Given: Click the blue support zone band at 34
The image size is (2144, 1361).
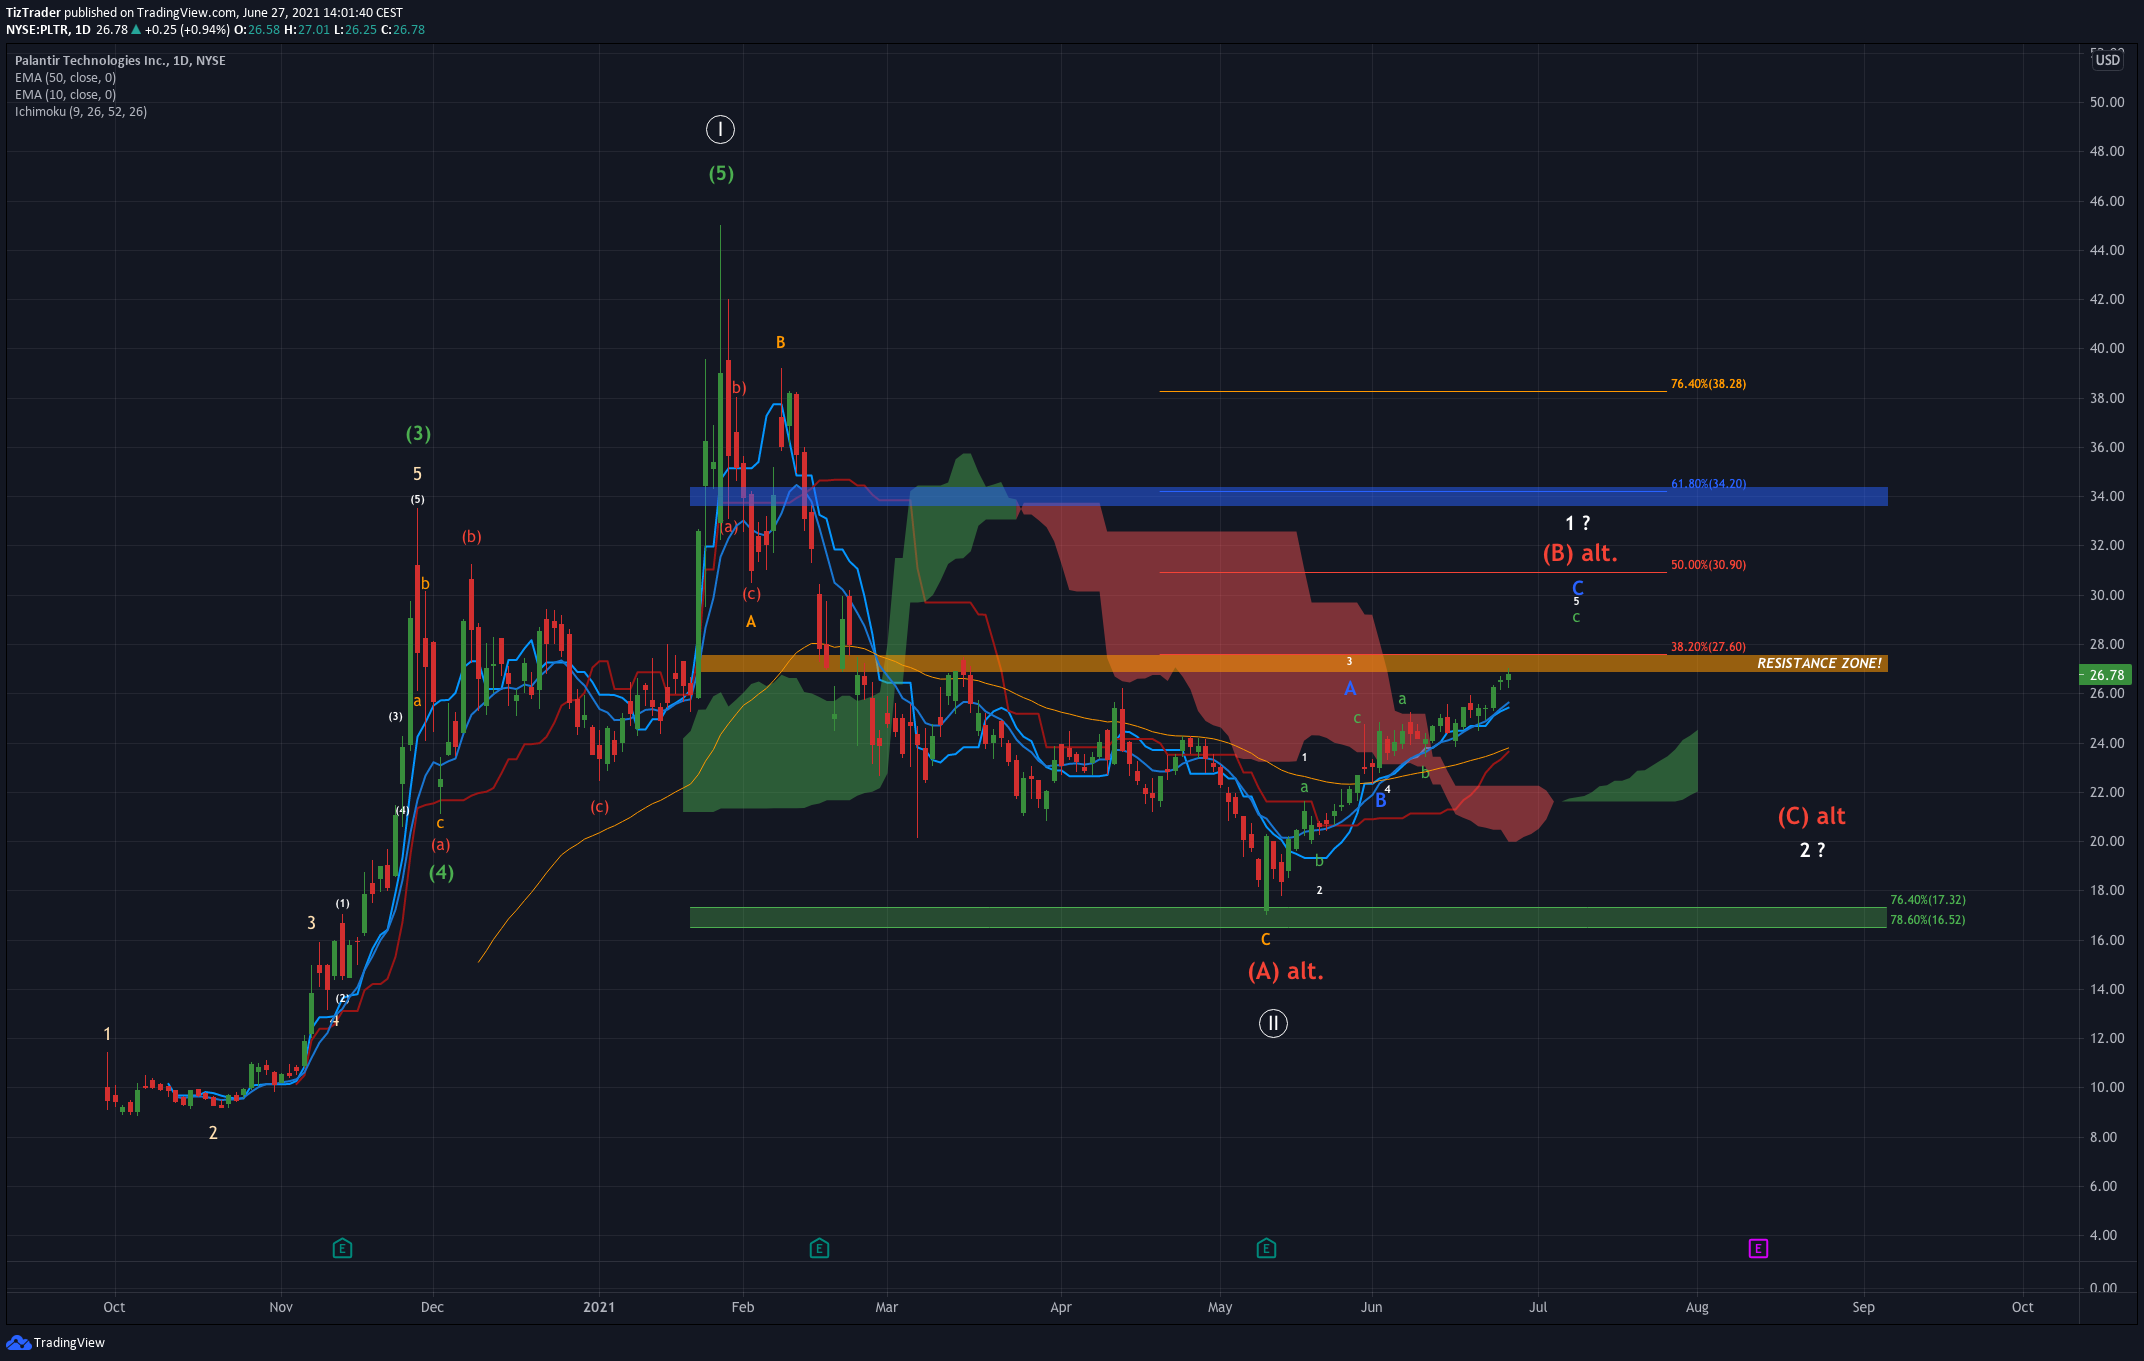Looking at the screenshot, I should [x=1288, y=496].
